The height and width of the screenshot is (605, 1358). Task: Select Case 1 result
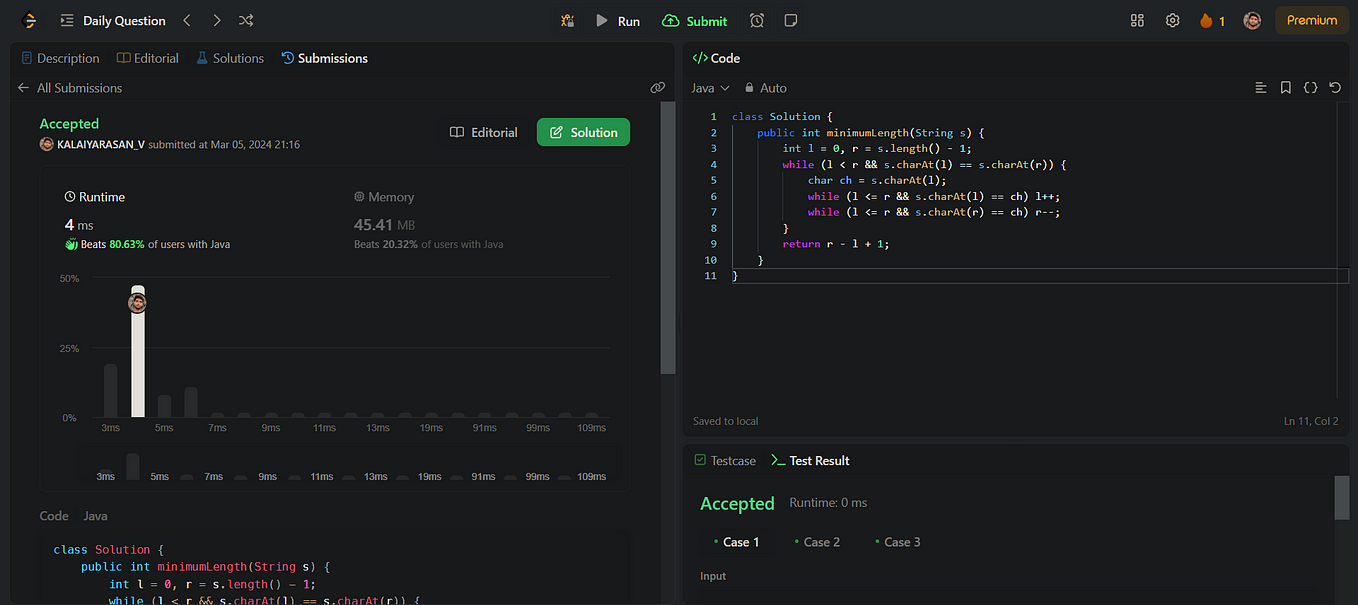[736, 542]
